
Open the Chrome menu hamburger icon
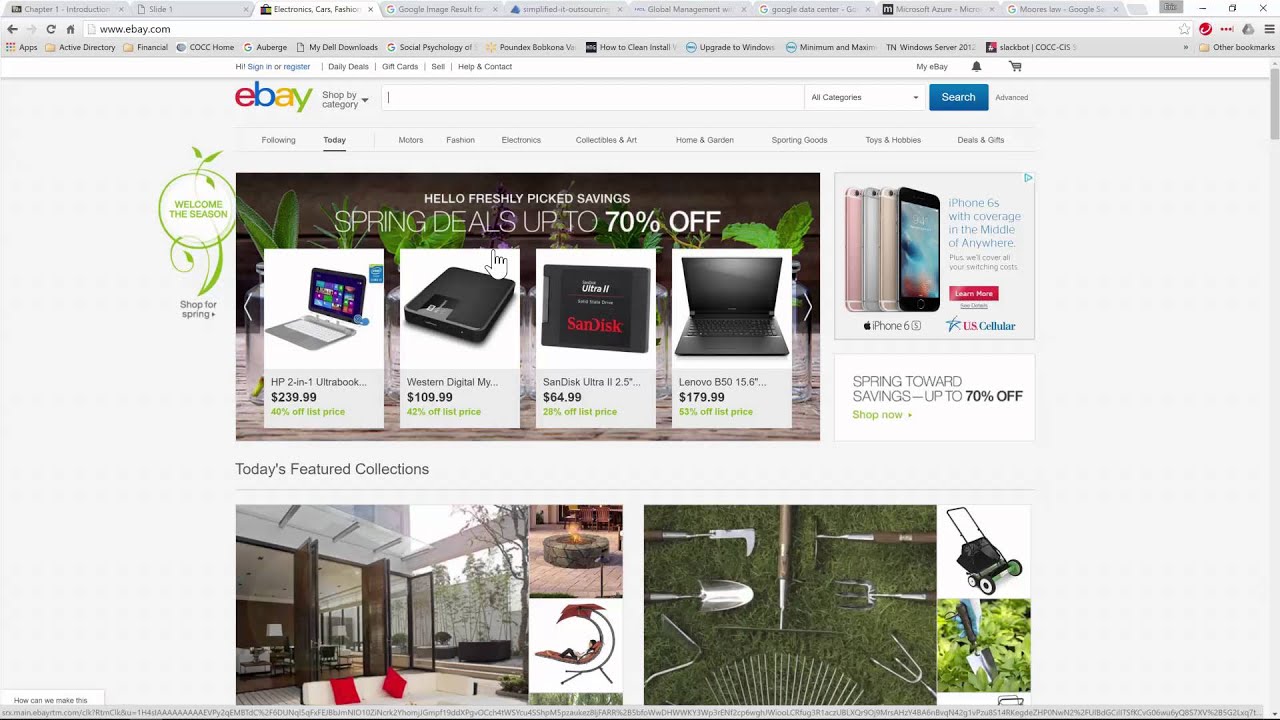1269,29
